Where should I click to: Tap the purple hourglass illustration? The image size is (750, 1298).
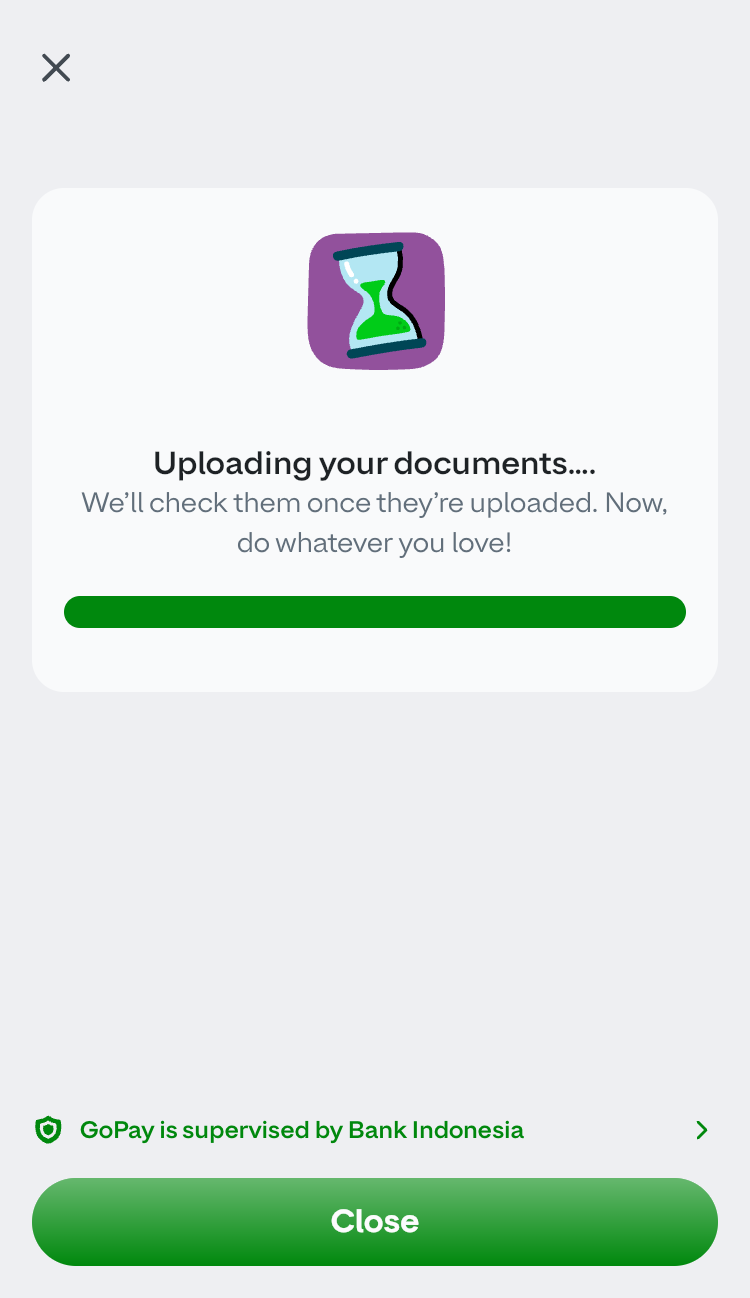376,300
